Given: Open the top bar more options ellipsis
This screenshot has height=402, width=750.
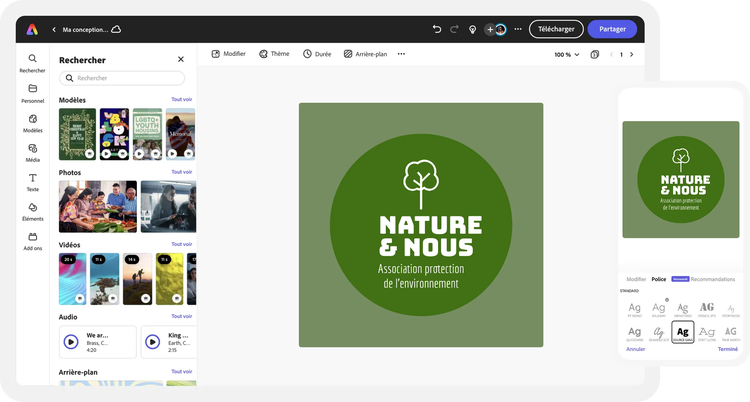Looking at the screenshot, I should [x=518, y=29].
